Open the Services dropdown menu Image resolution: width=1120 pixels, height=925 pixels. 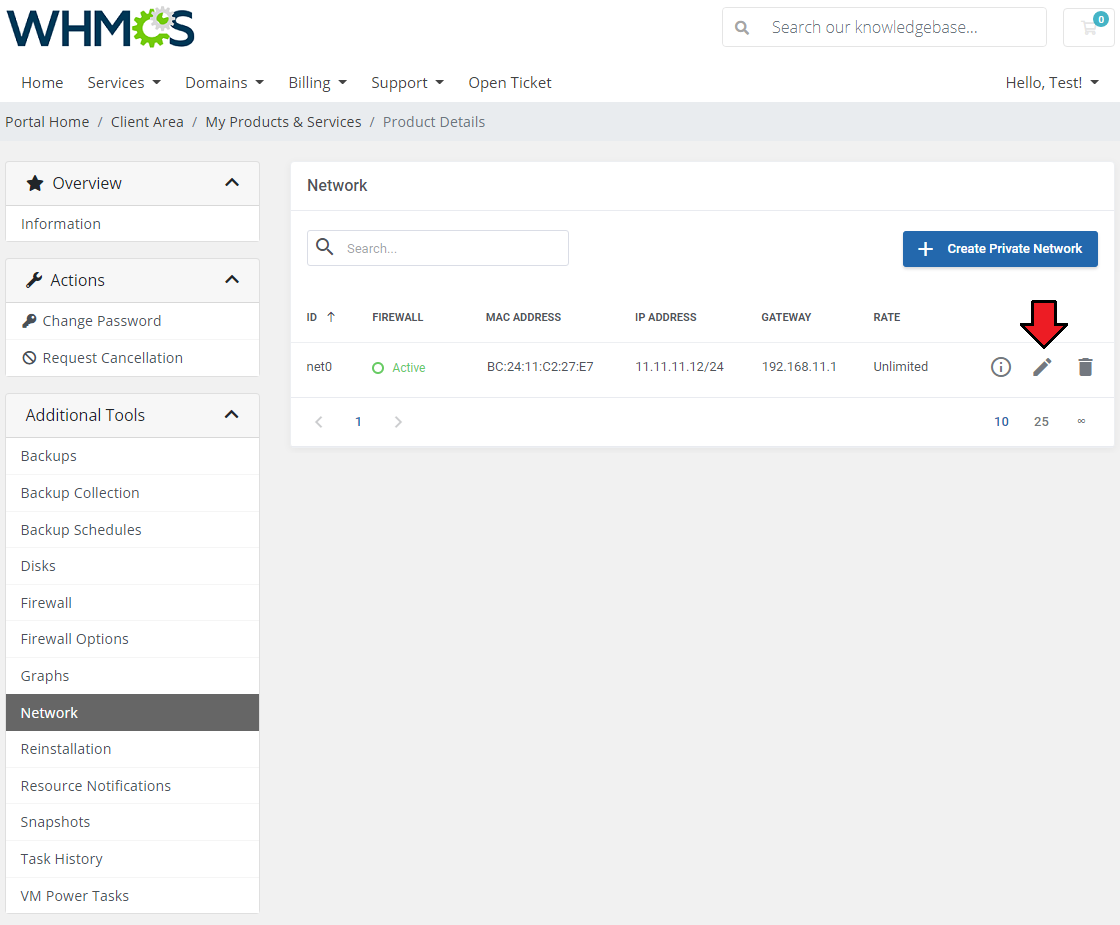click(x=124, y=83)
